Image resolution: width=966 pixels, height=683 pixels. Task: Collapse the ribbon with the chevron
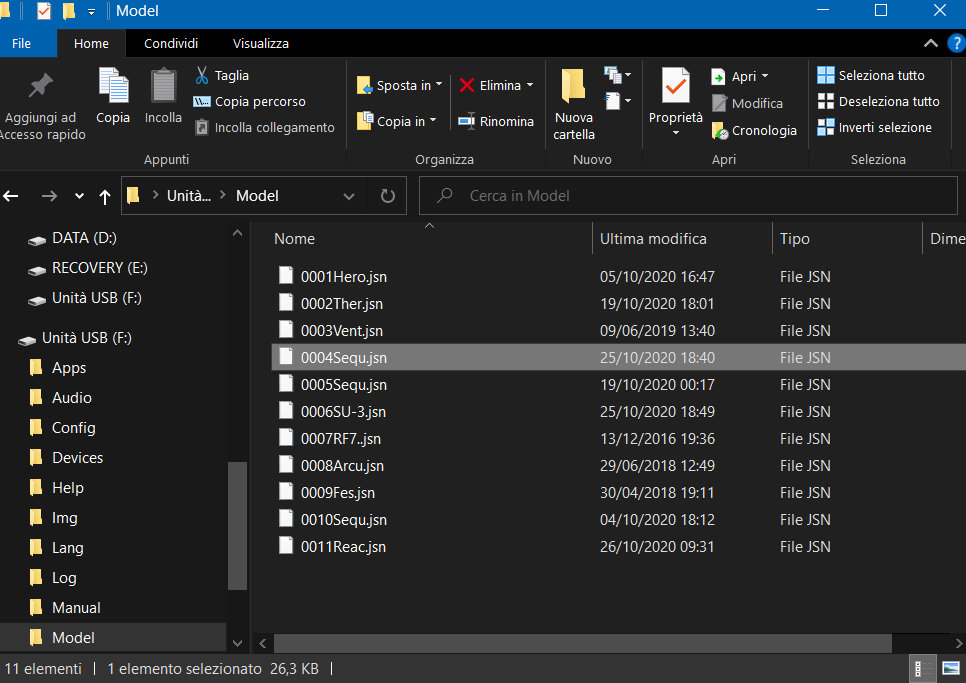point(931,43)
